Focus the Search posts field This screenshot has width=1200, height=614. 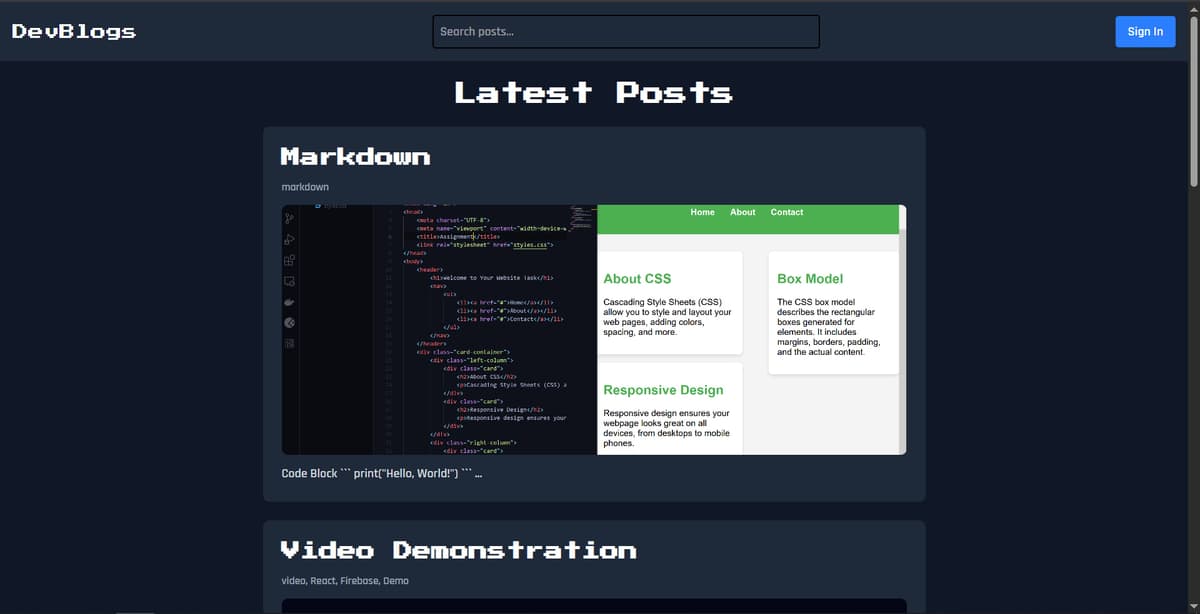coord(626,31)
